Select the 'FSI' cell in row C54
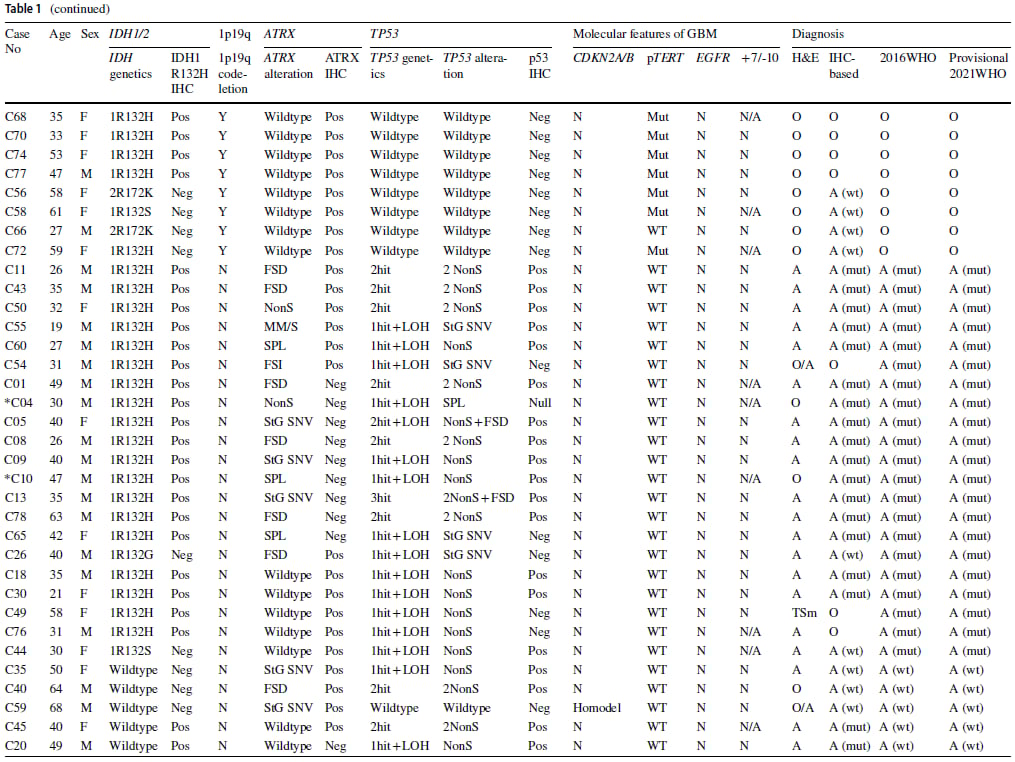The height and width of the screenshot is (762, 1015). pyautogui.click(x=274, y=364)
